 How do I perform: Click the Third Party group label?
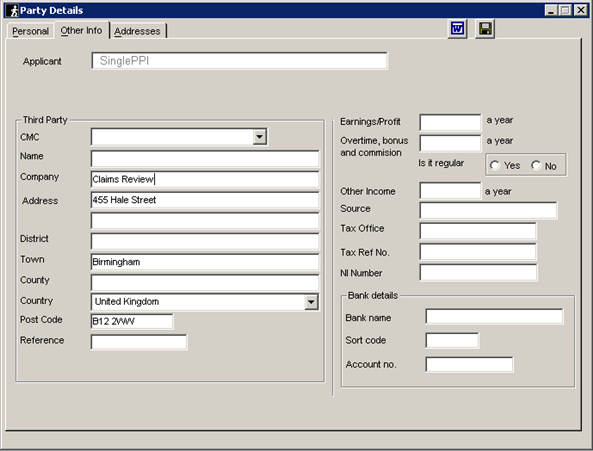coord(45,120)
